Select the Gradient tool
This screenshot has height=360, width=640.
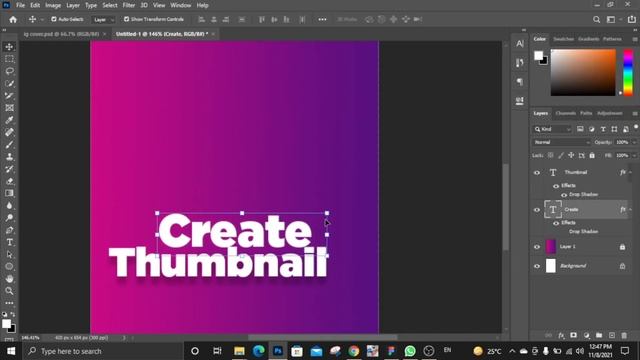(9, 193)
